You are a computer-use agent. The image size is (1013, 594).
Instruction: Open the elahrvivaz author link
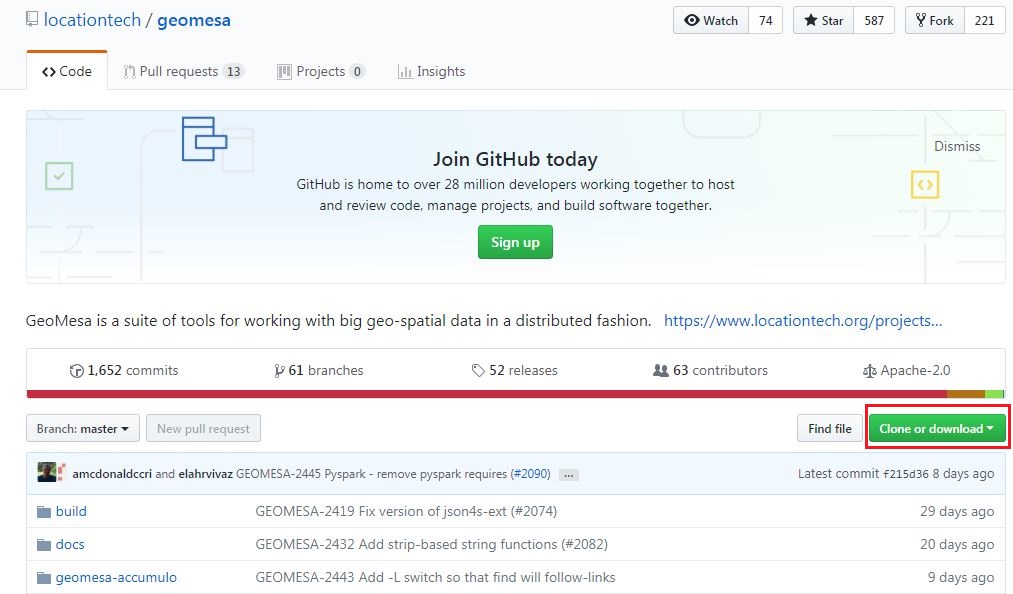click(x=205, y=474)
